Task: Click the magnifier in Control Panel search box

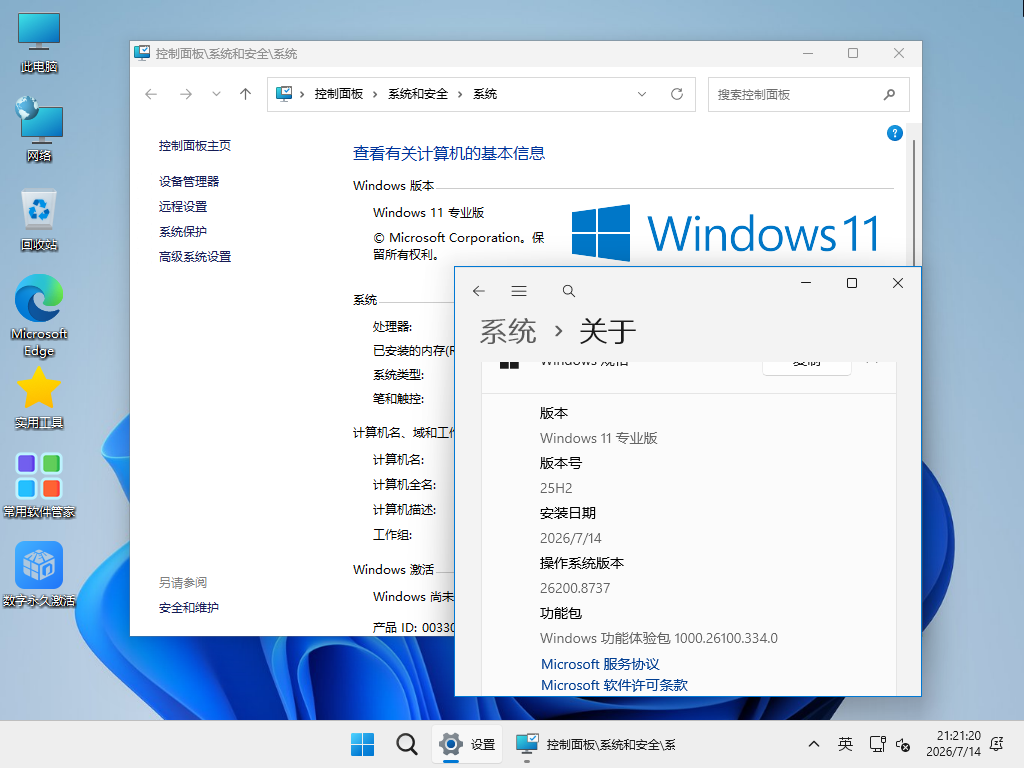Action: coord(889,95)
